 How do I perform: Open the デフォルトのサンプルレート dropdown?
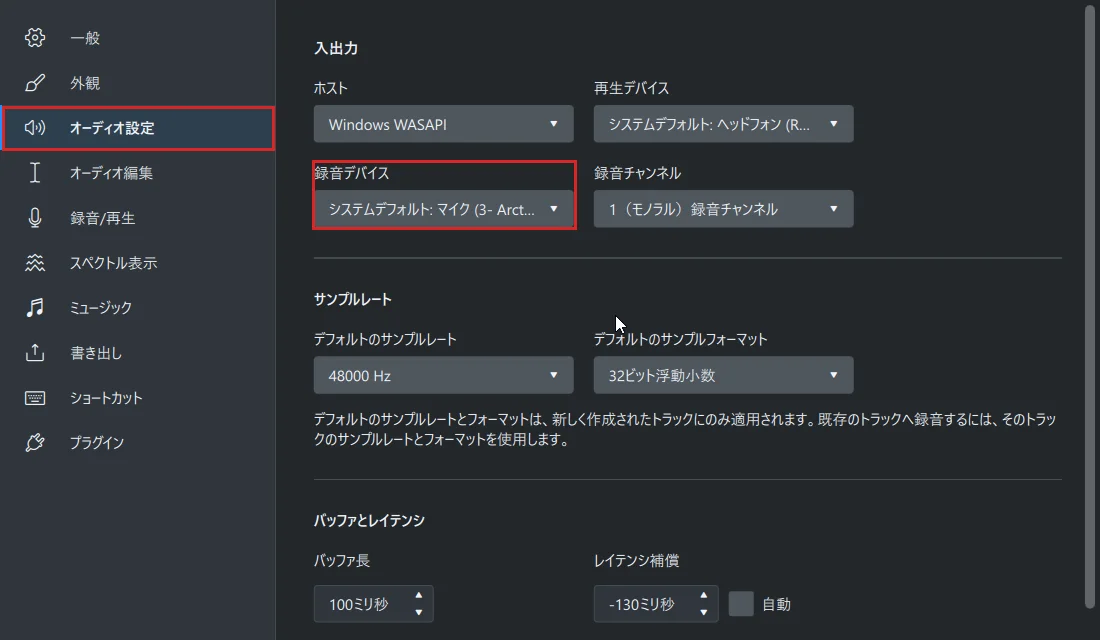coord(443,375)
